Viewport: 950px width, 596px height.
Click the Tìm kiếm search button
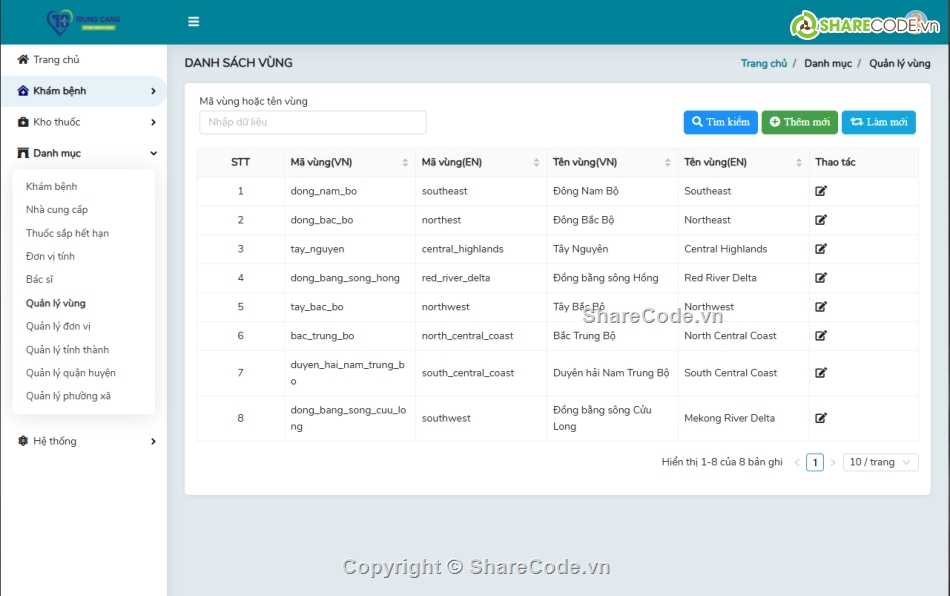coord(720,122)
